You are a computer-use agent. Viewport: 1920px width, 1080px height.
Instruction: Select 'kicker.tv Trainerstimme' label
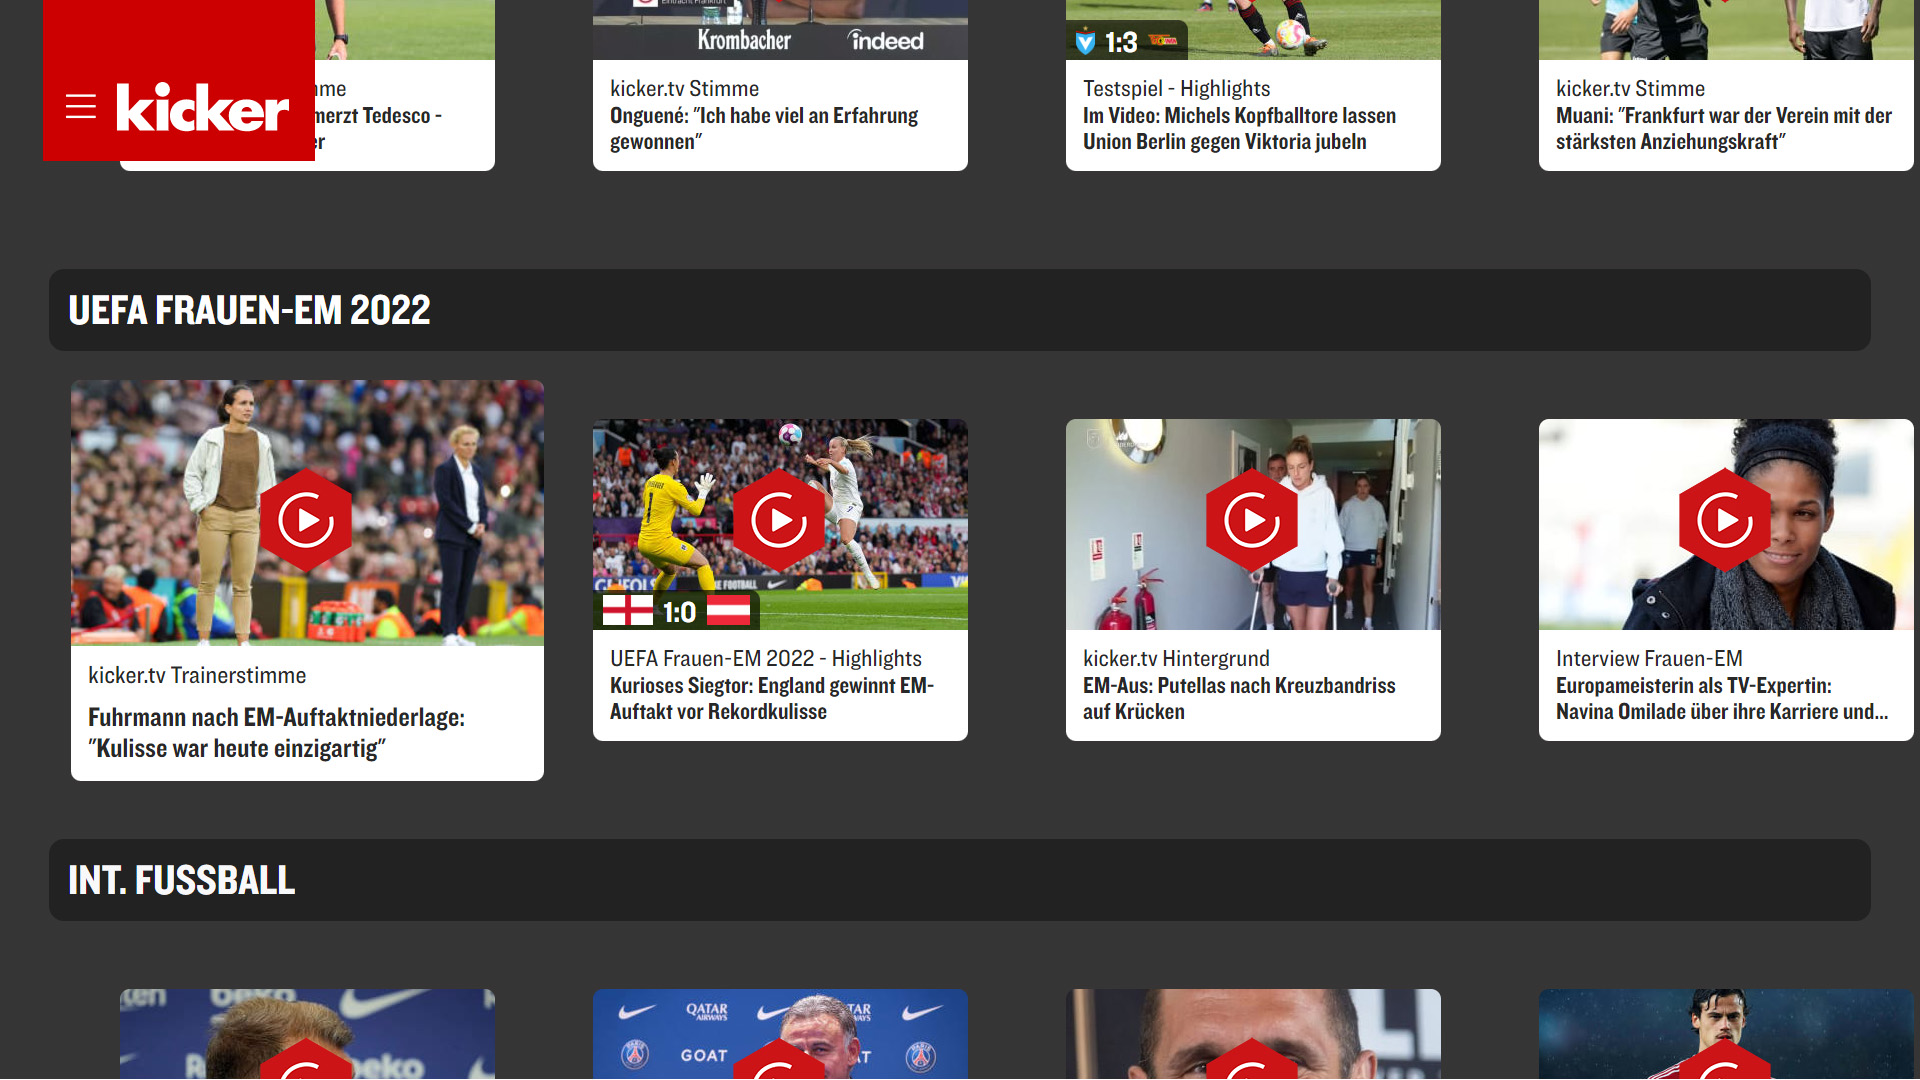[x=197, y=675]
